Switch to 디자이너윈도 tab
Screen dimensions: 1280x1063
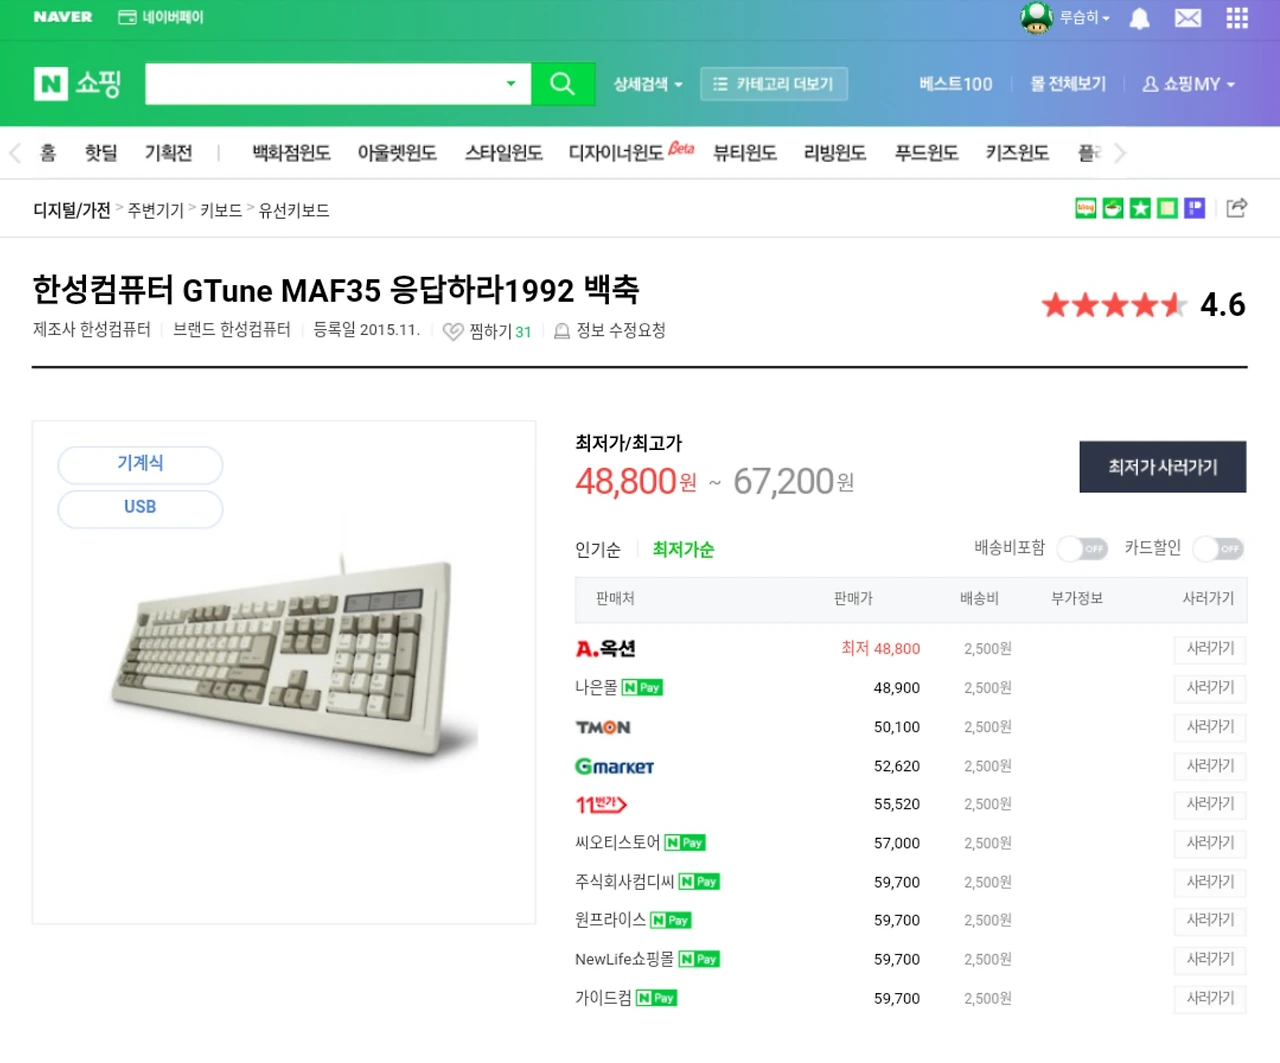coord(616,153)
